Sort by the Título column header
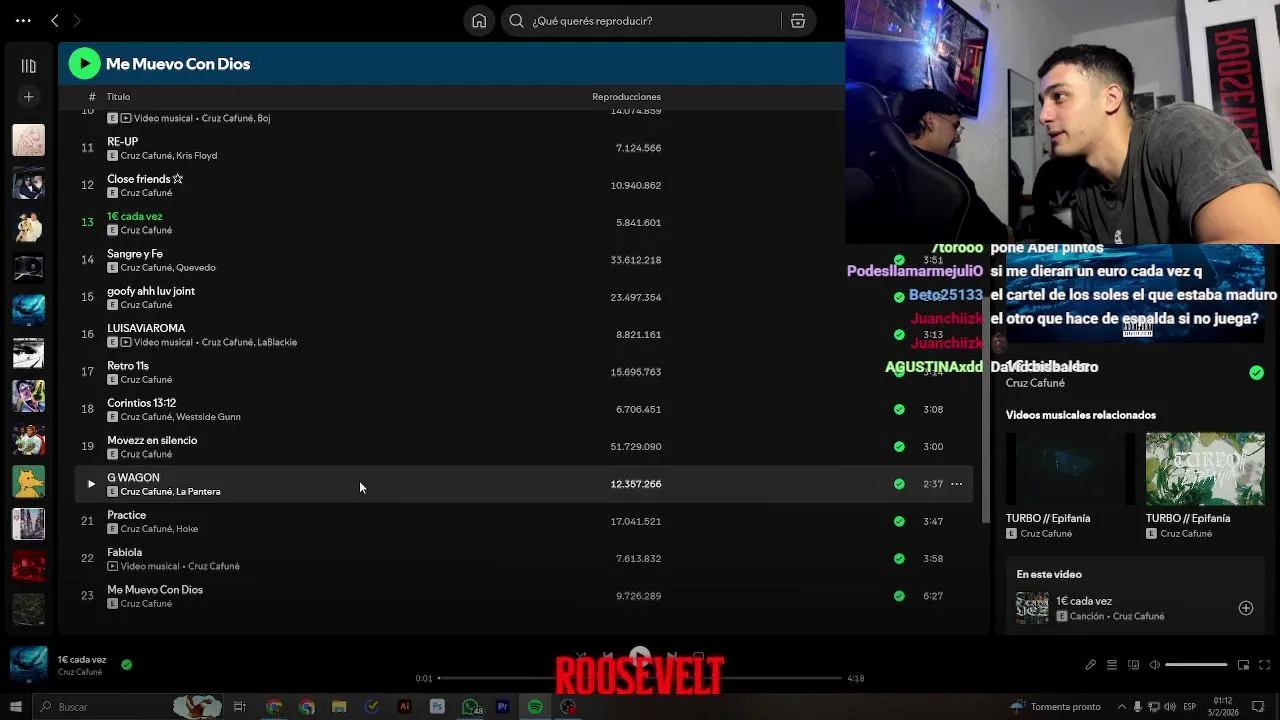 (x=118, y=97)
